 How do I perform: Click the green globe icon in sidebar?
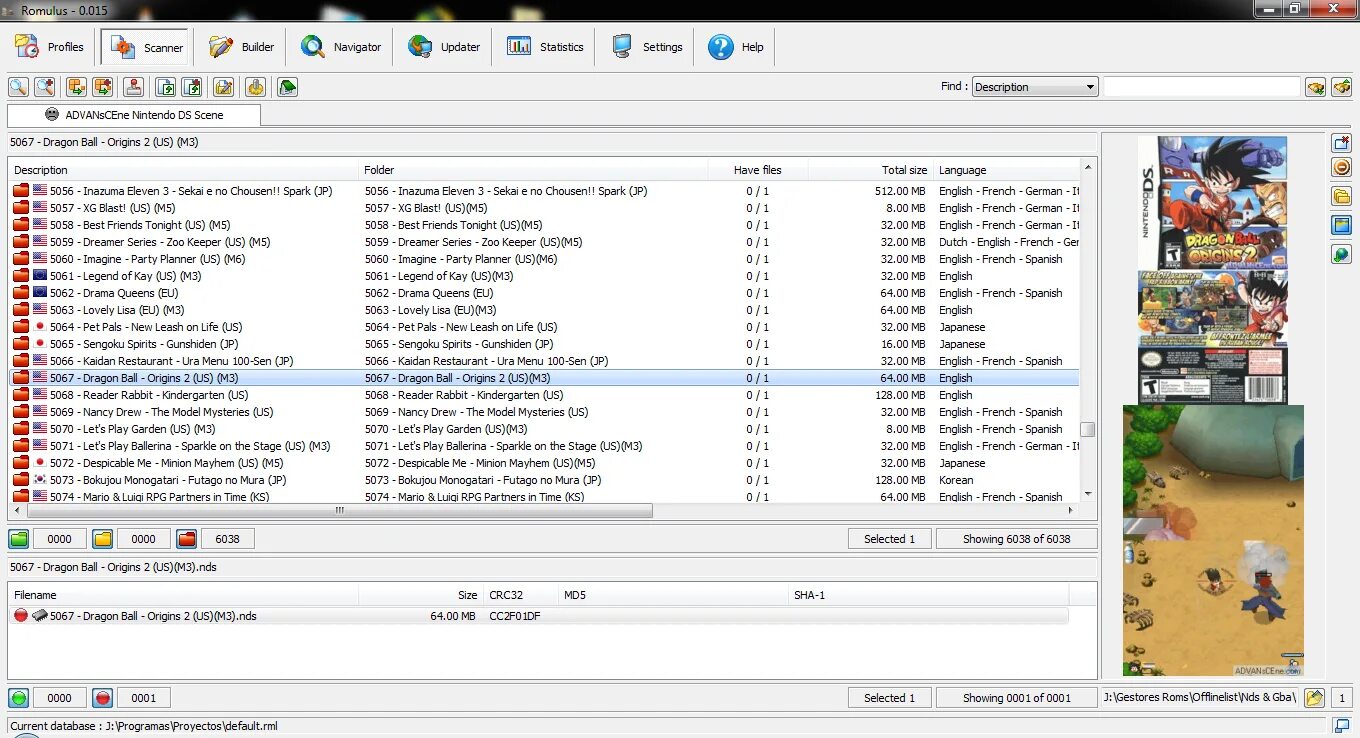click(1342, 254)
